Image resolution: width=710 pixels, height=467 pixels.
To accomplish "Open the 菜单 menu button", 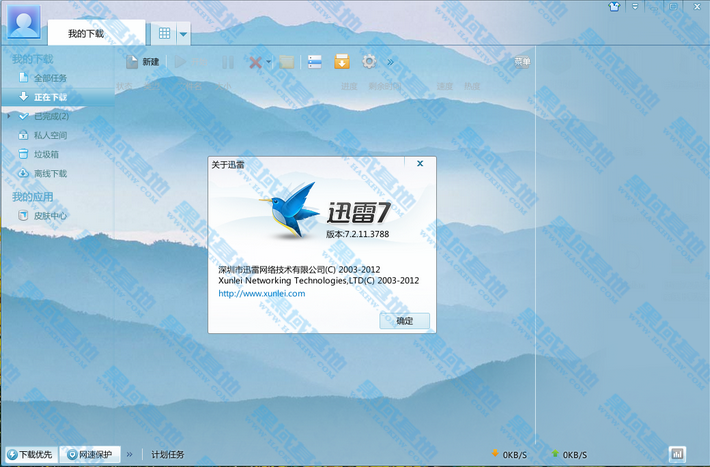I will coord(522,62).
